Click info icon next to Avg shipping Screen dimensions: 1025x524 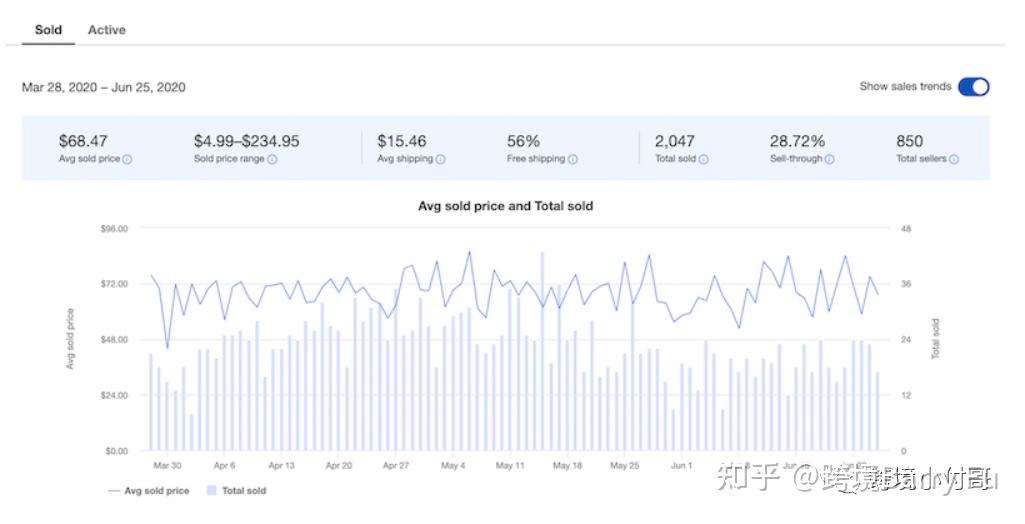coord(441,160)
